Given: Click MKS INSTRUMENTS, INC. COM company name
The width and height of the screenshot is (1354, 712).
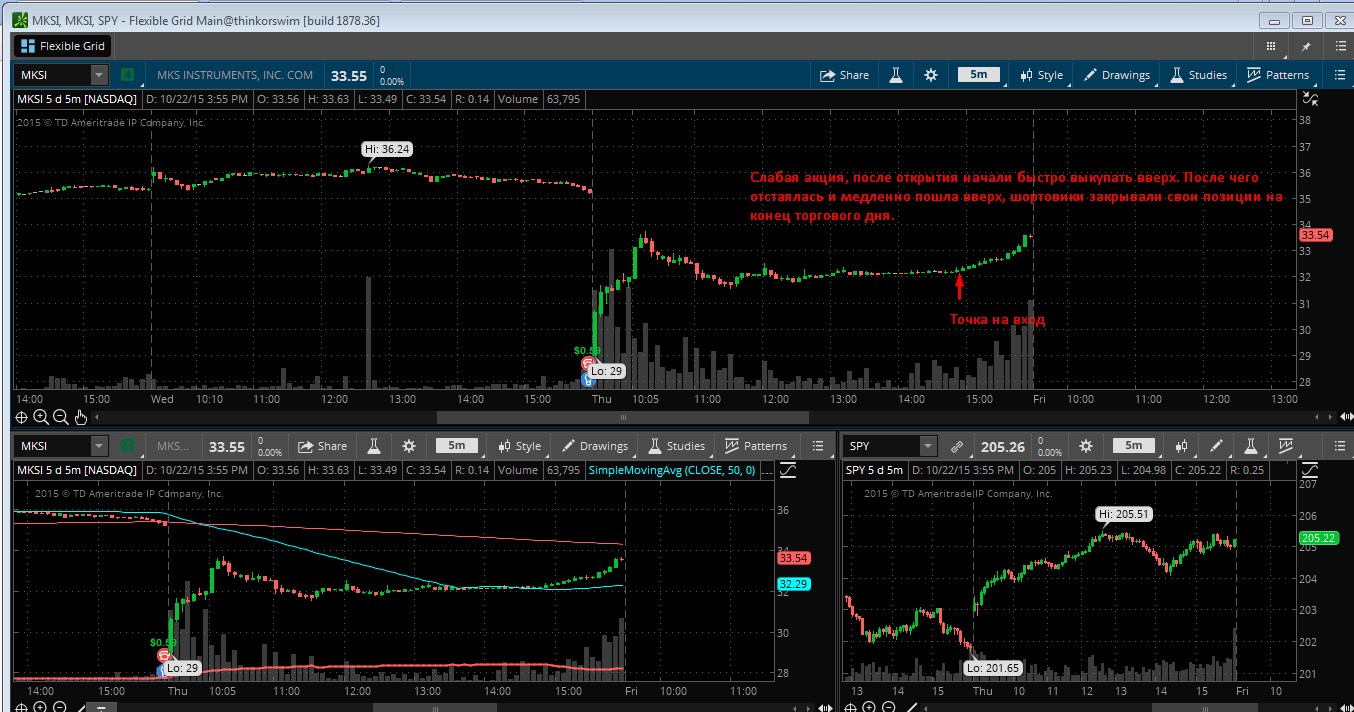Looking at the screenshot, I should coord(235,75).
